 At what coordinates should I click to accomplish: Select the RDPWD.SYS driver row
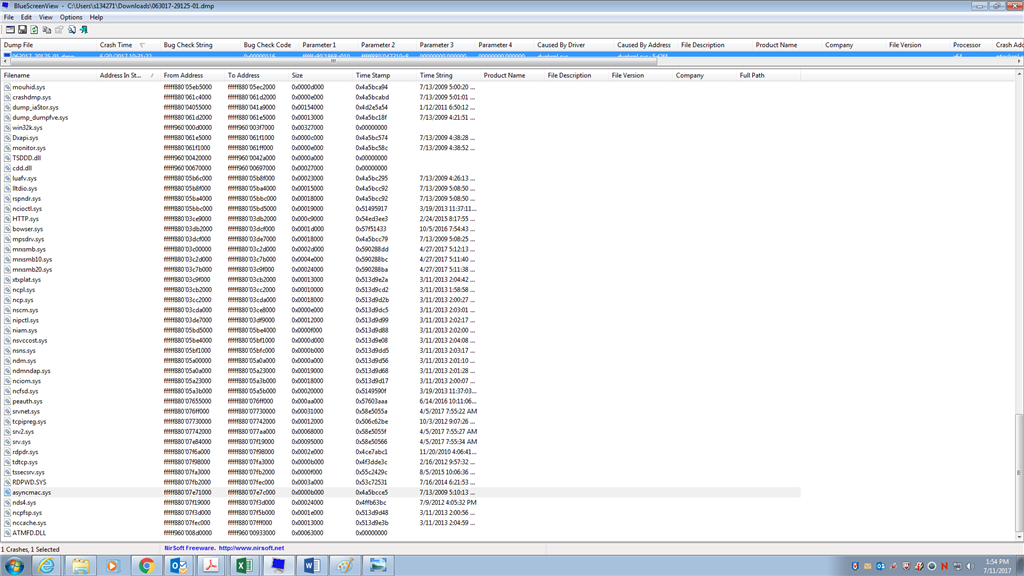click(400, 483)
